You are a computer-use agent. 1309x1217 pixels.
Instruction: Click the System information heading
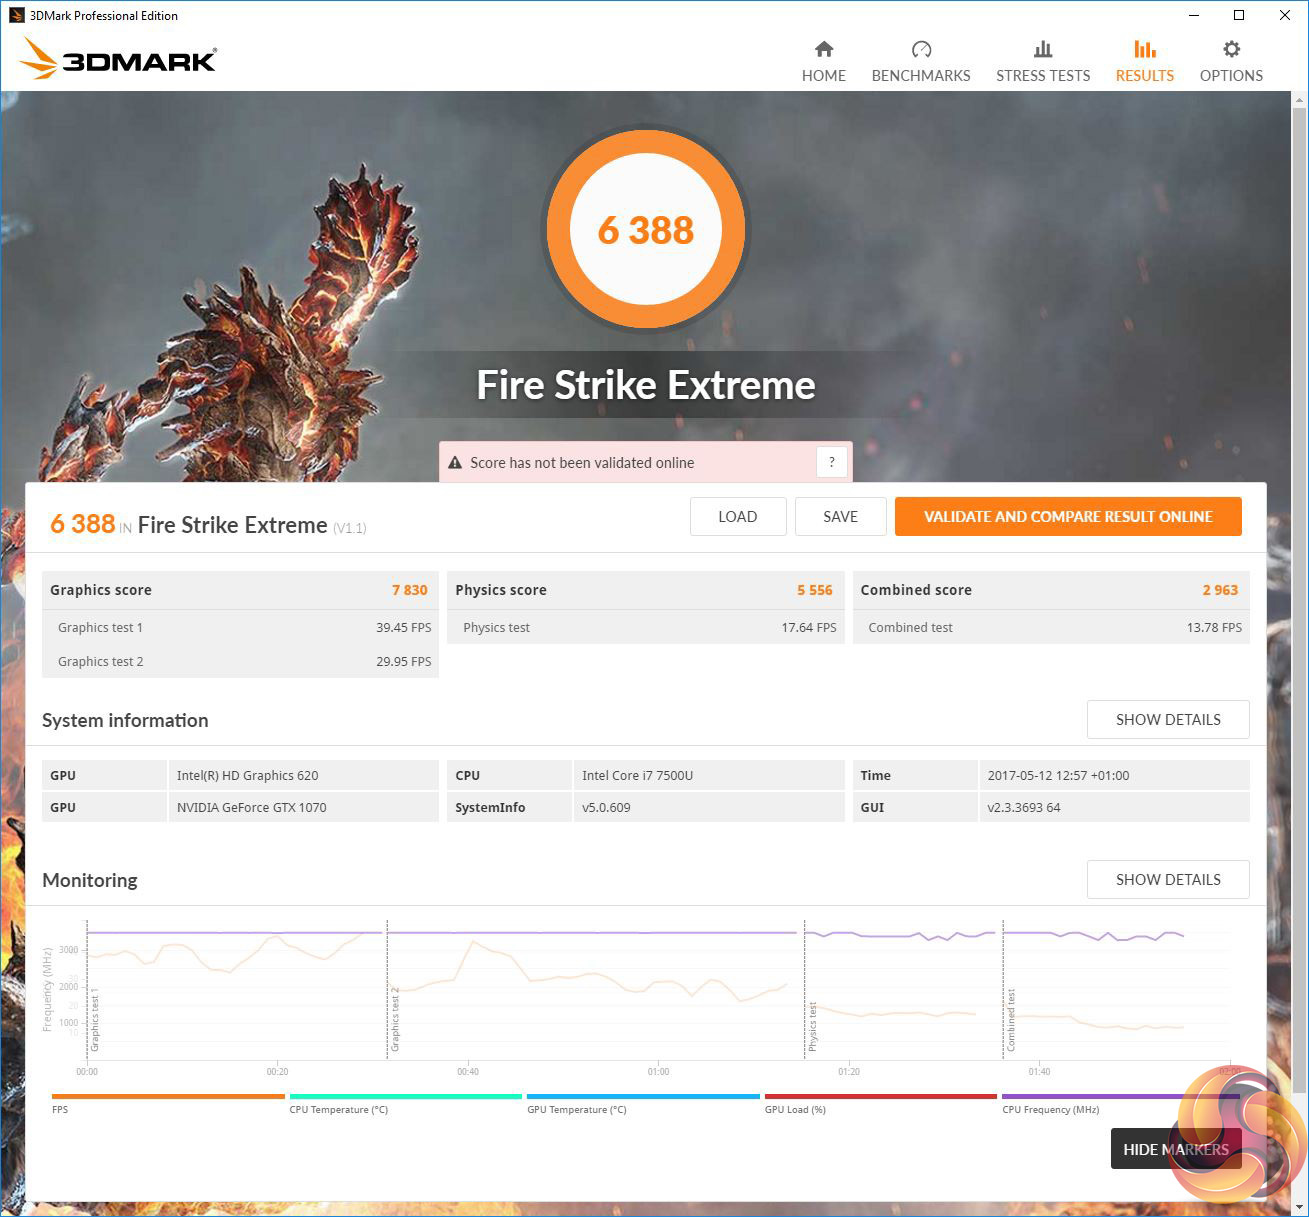pyautogui.click(x=125, y=720)
